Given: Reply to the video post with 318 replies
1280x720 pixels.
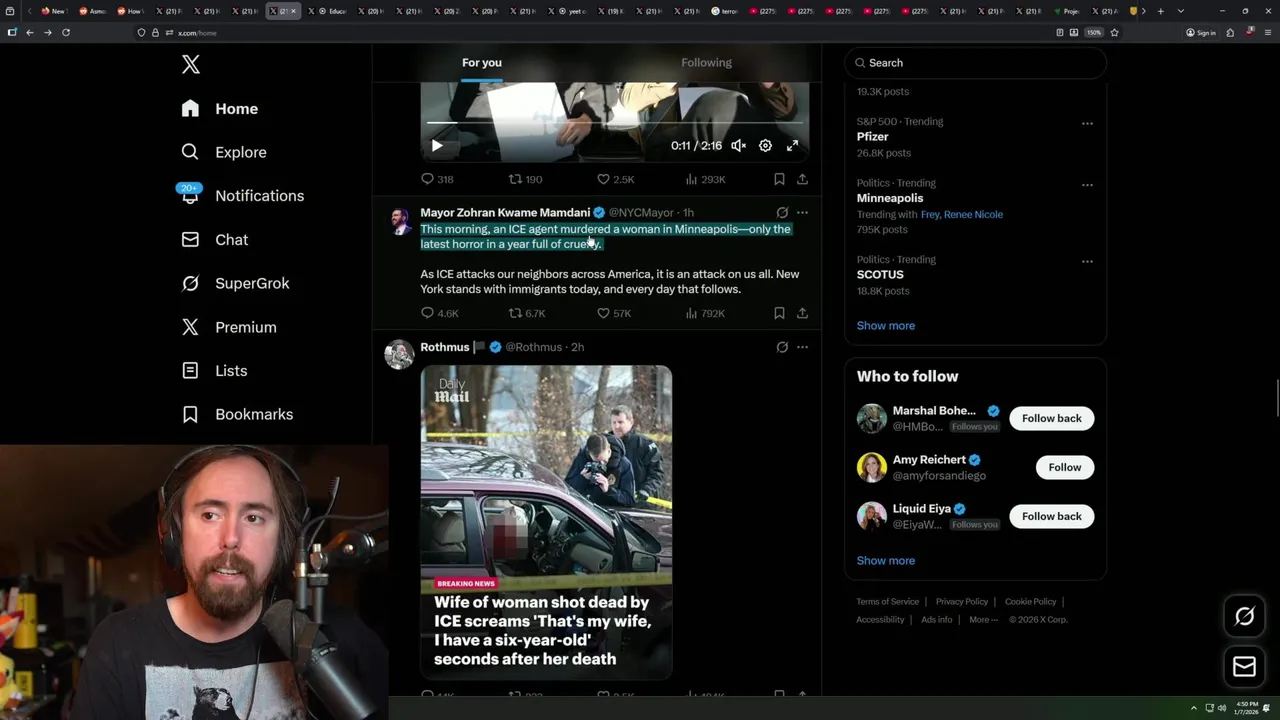Looking at the screenshot, I should click(437, 179).
